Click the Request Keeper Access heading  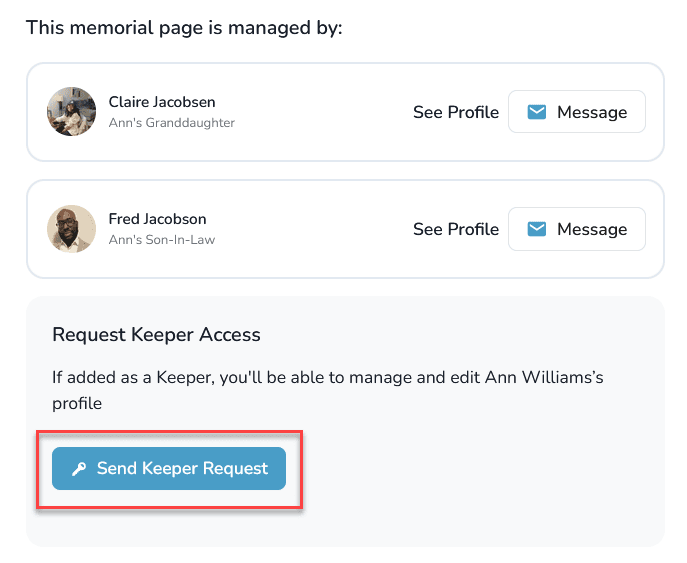(156, 335)
